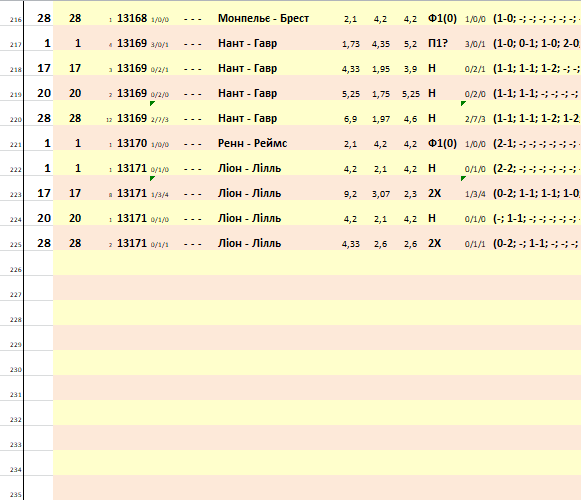Select the odds value 1,75

(x=381, y=94)
